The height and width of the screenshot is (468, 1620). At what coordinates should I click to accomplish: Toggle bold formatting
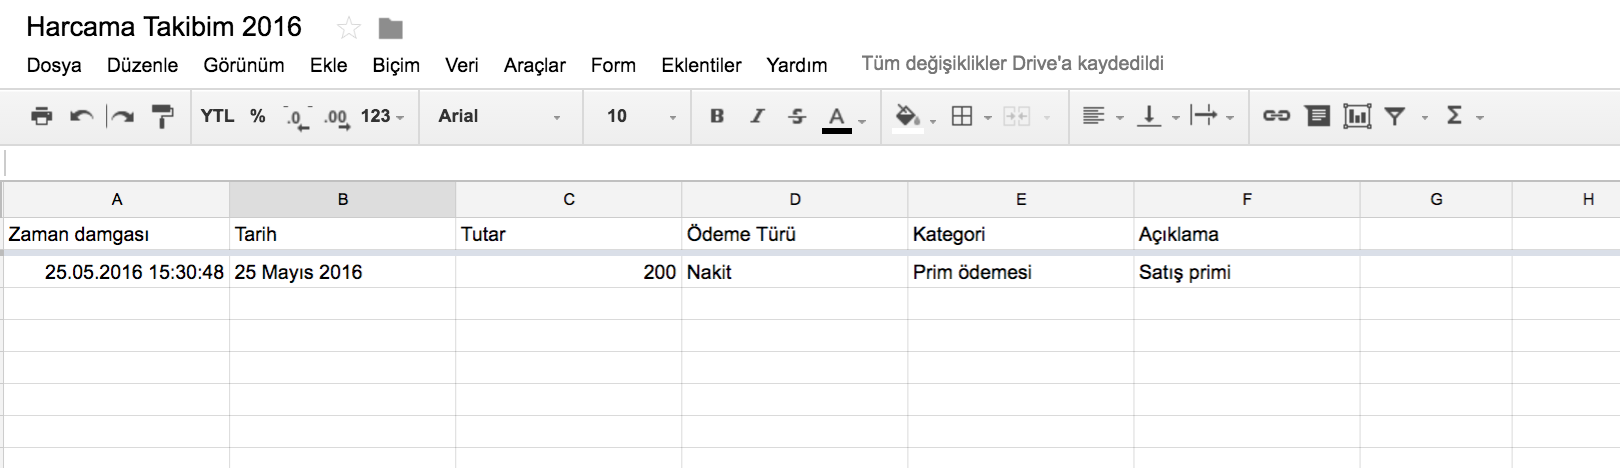[717, 116]
